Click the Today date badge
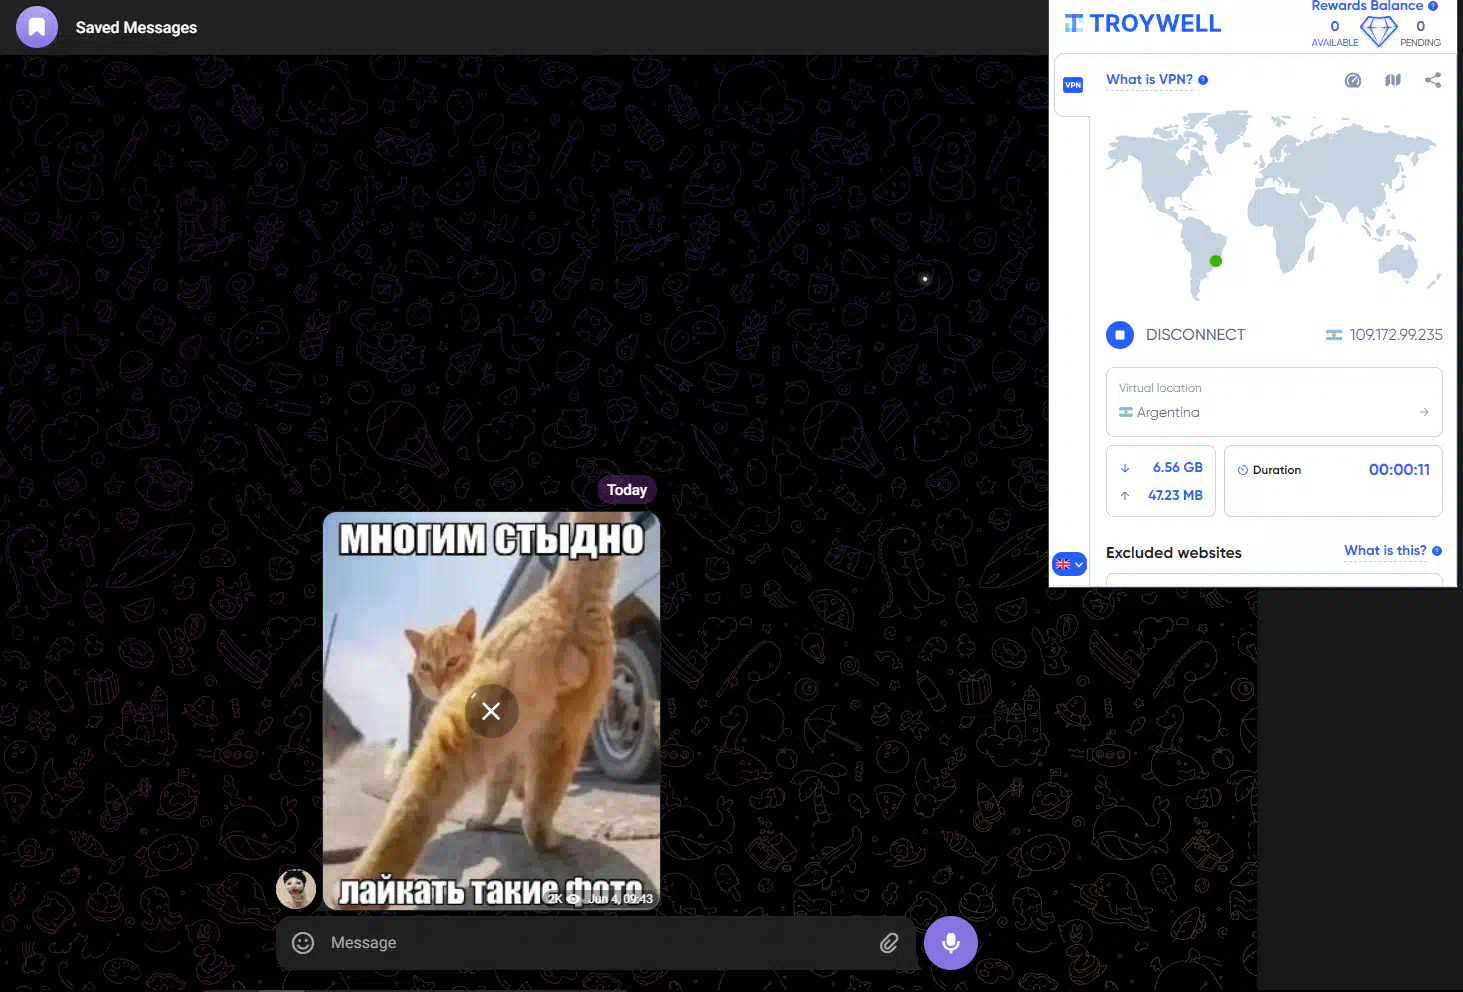 click(x=627, y=490)
